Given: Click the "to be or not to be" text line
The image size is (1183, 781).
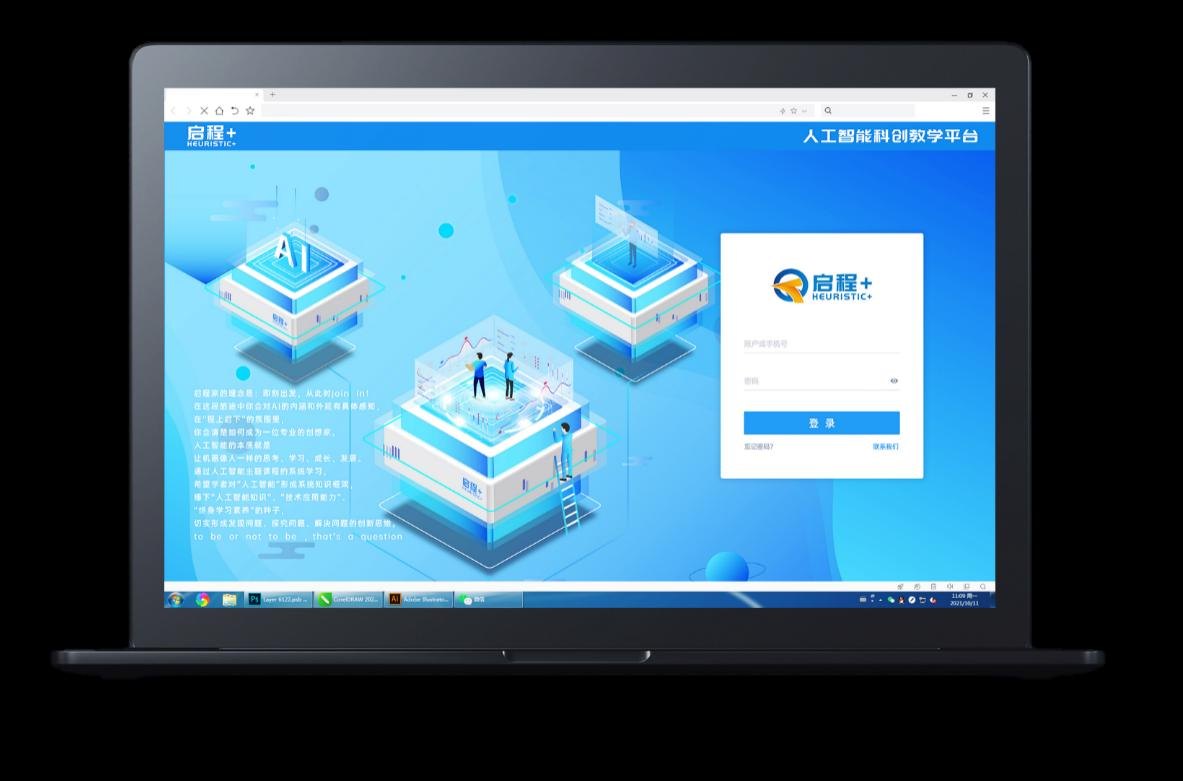Looking at the screenshot, I should point(298,537).
